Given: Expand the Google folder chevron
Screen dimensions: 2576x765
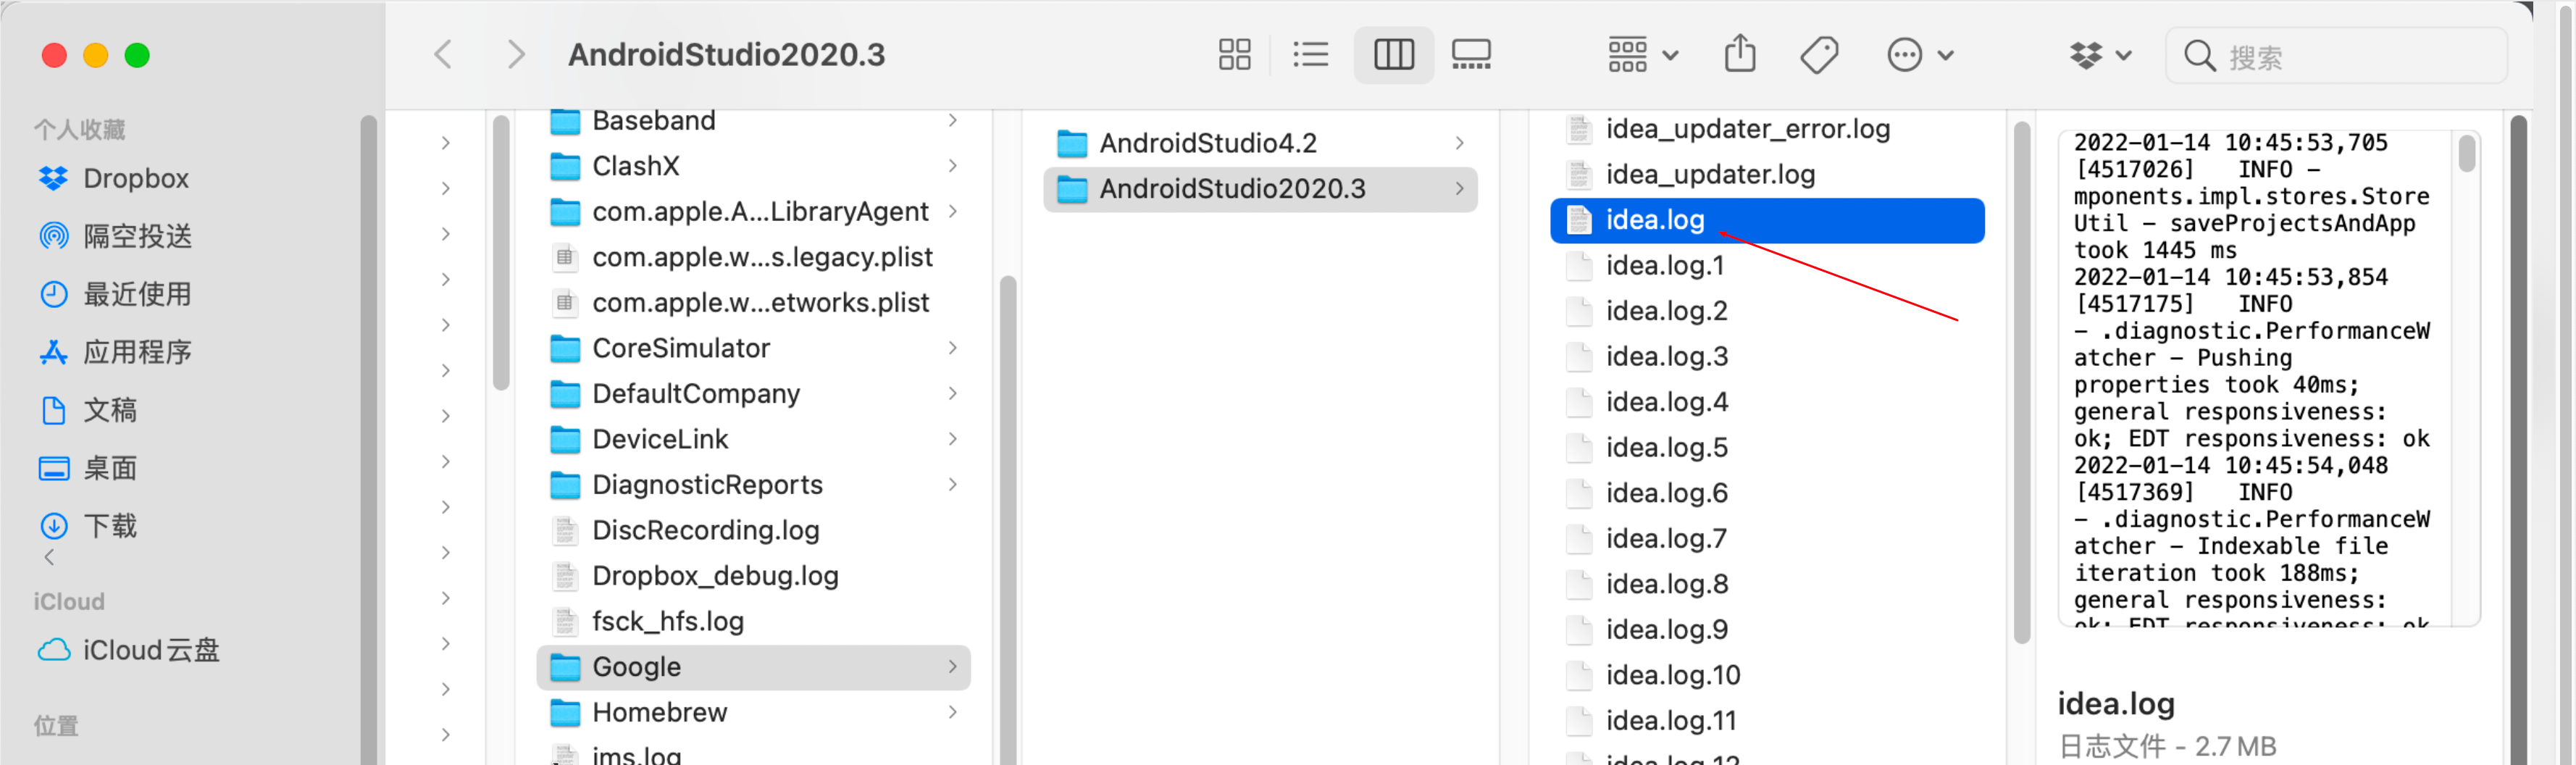Looking at the screenshot, I should pyautogui.click(x=953, y=667).
